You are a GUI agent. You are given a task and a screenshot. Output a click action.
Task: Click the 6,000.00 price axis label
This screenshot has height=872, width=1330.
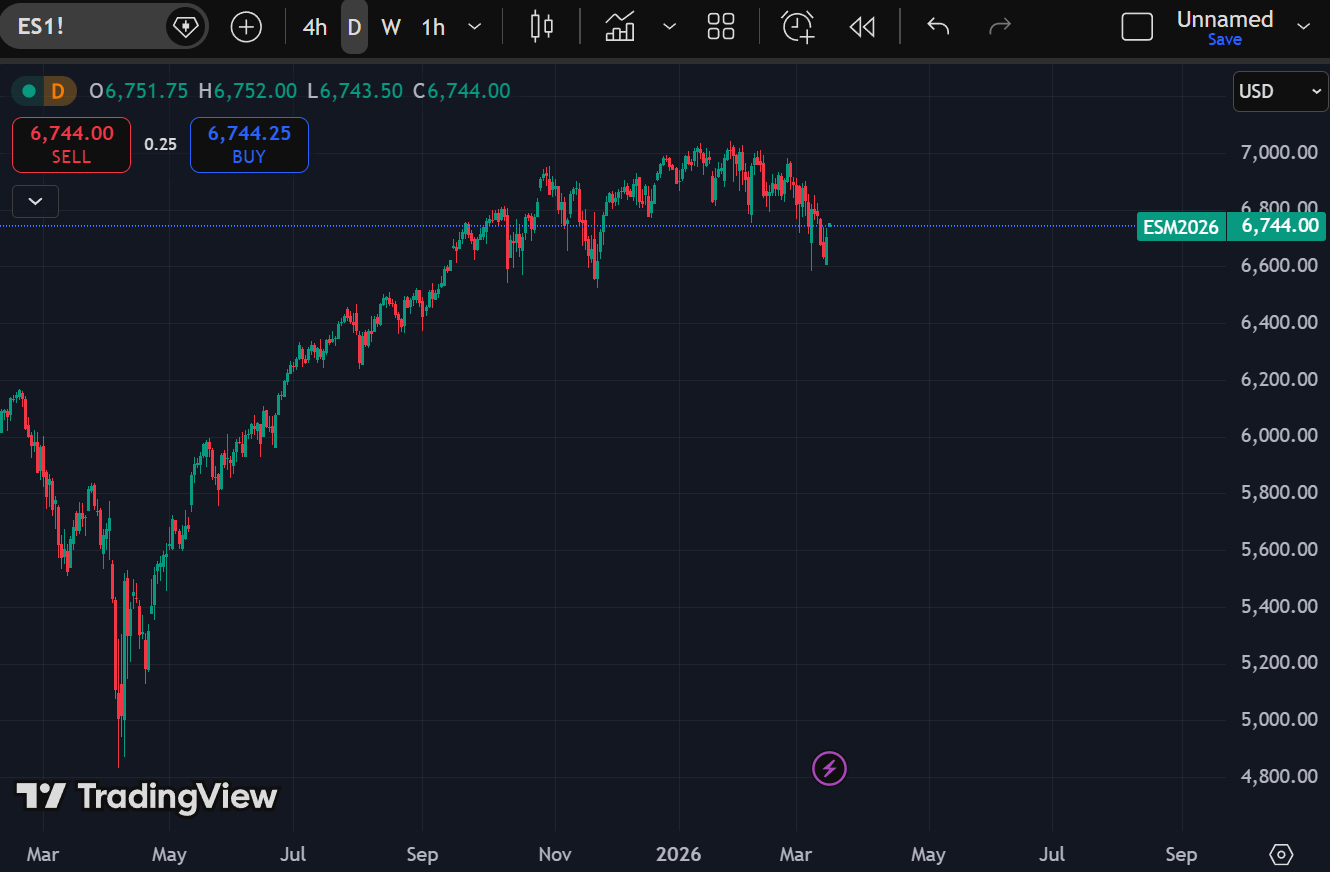1280,435
